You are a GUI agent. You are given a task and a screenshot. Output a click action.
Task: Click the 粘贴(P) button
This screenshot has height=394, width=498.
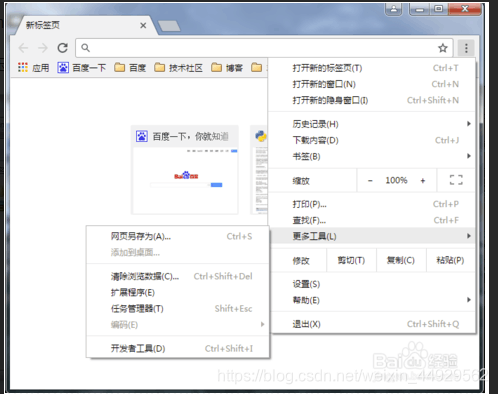tap(450, 260)
